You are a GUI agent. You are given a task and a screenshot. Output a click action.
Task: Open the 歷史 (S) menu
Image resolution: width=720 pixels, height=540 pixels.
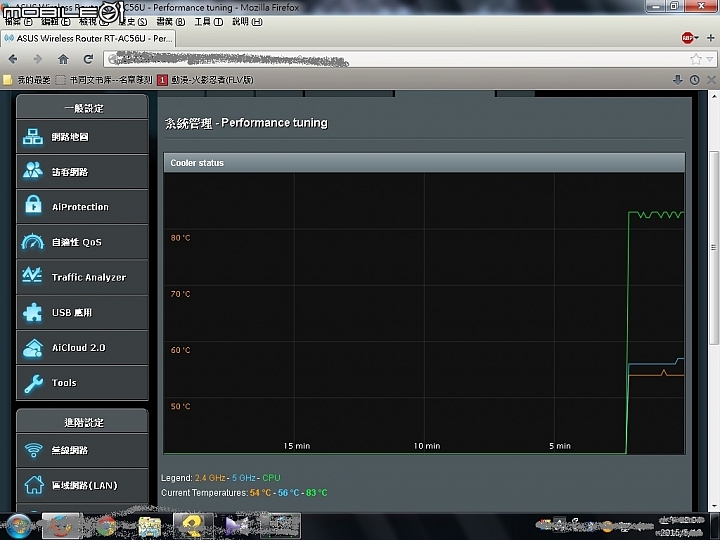click(x=133, y=22)
